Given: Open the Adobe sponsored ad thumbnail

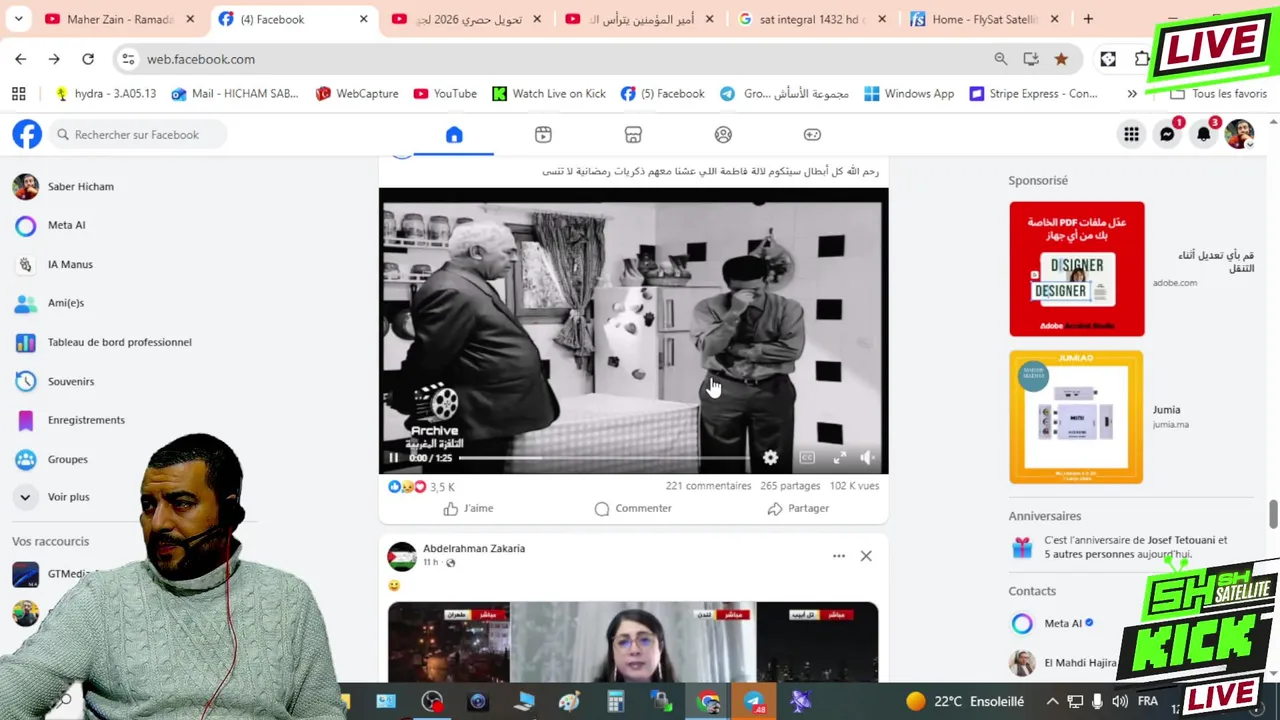Looking at the screenshot, I should pyautogui.click(x=1076, y=269).
